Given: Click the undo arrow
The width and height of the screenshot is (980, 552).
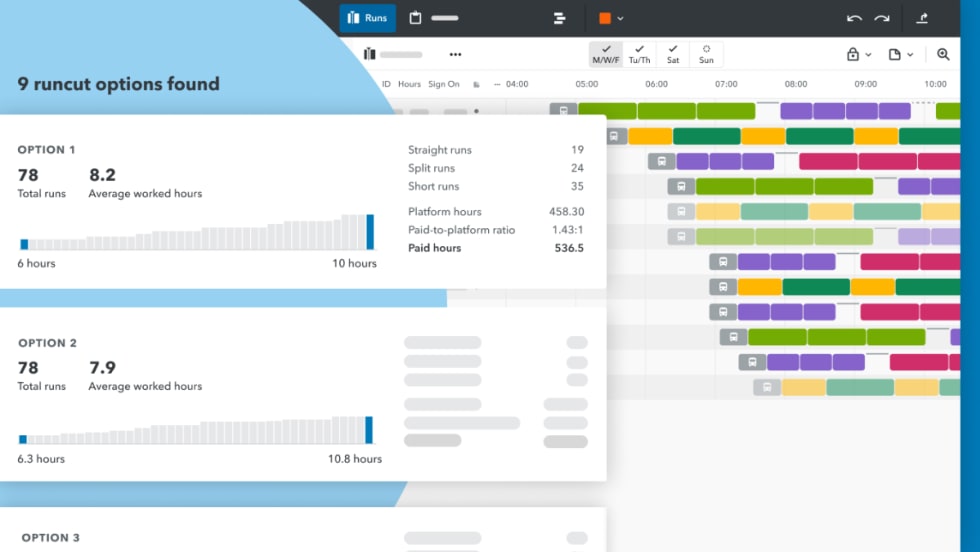Looking at the screenshot, I should [x=854, y=18].
